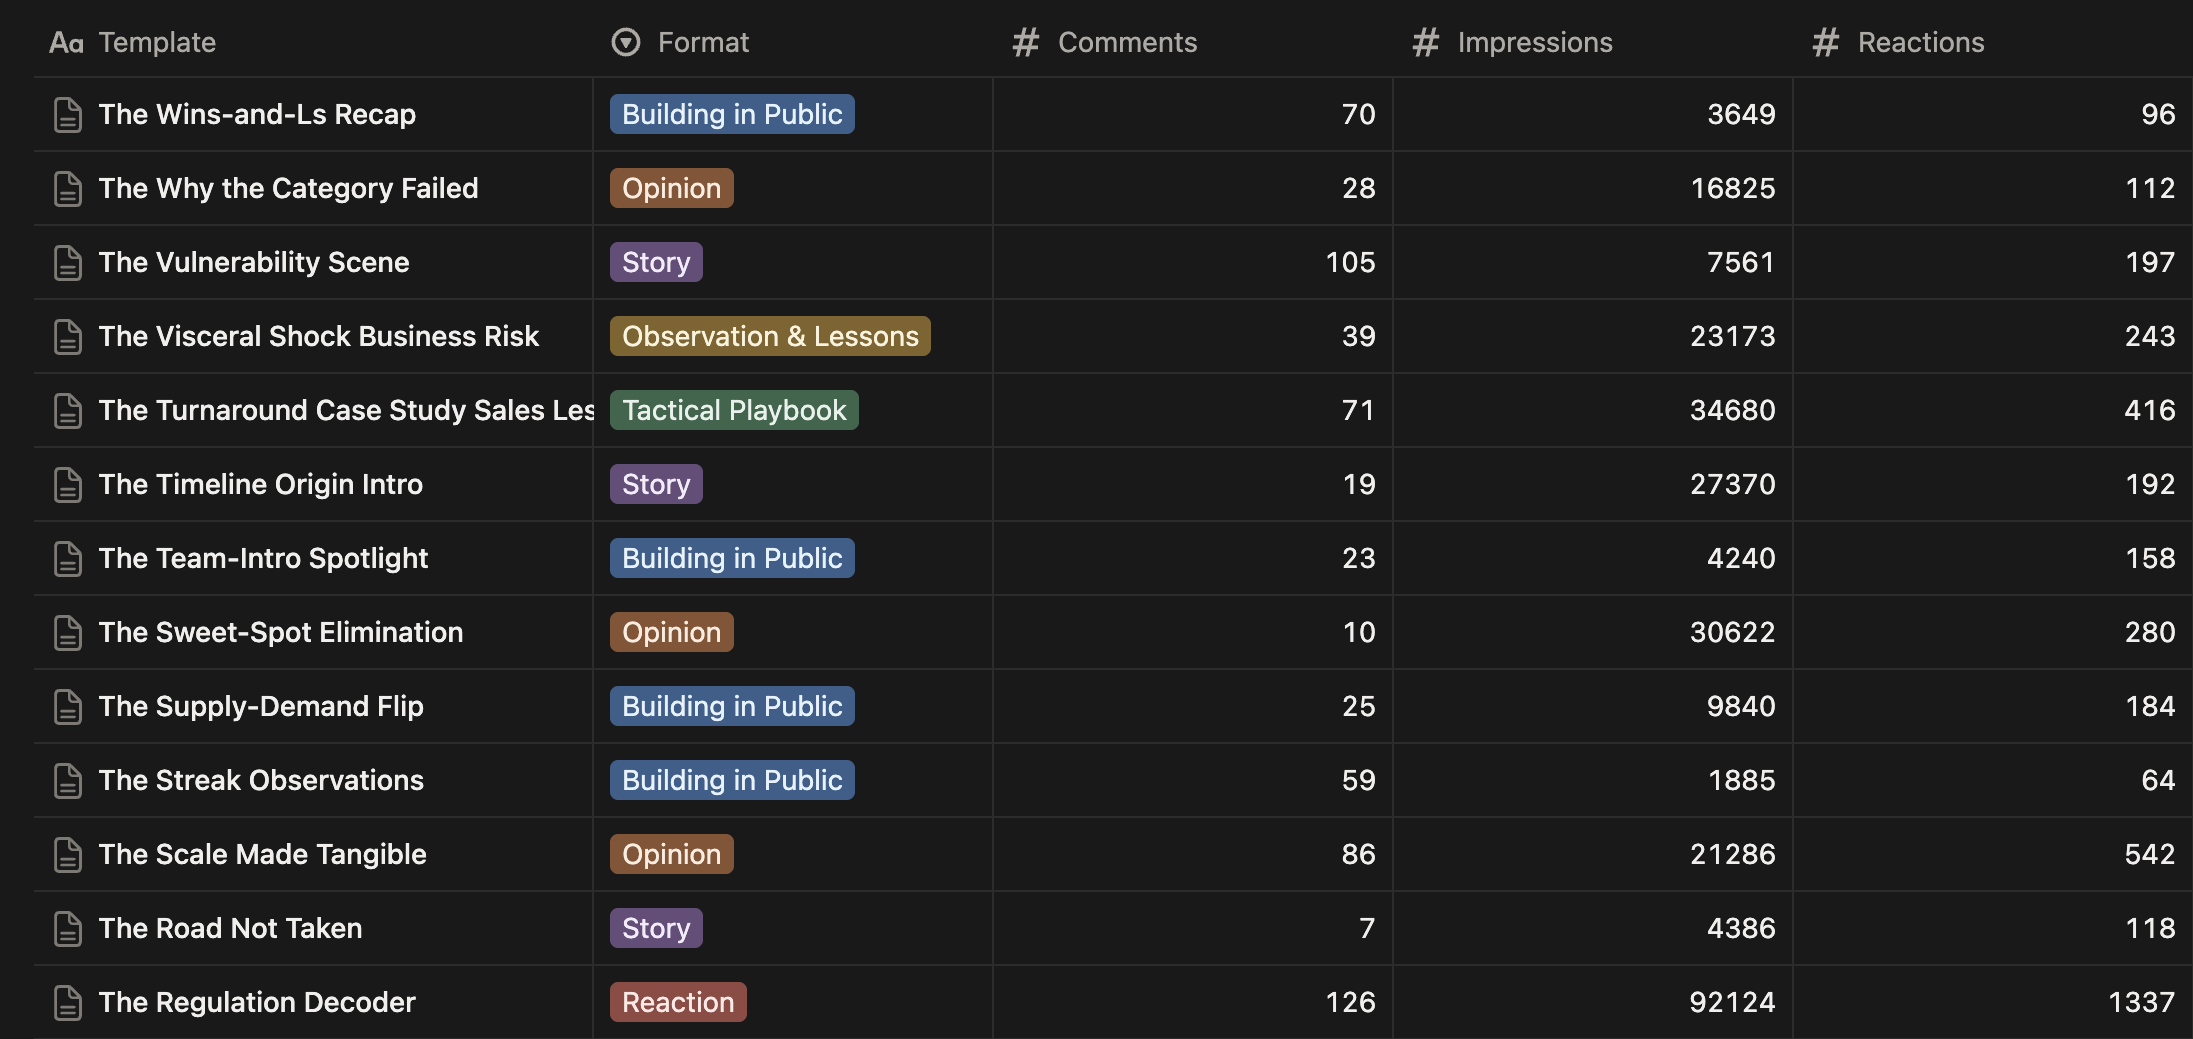Click the Aa title icon in Template header
The height and width of the screenshot is (1039, 2193).
coord(66,42)
